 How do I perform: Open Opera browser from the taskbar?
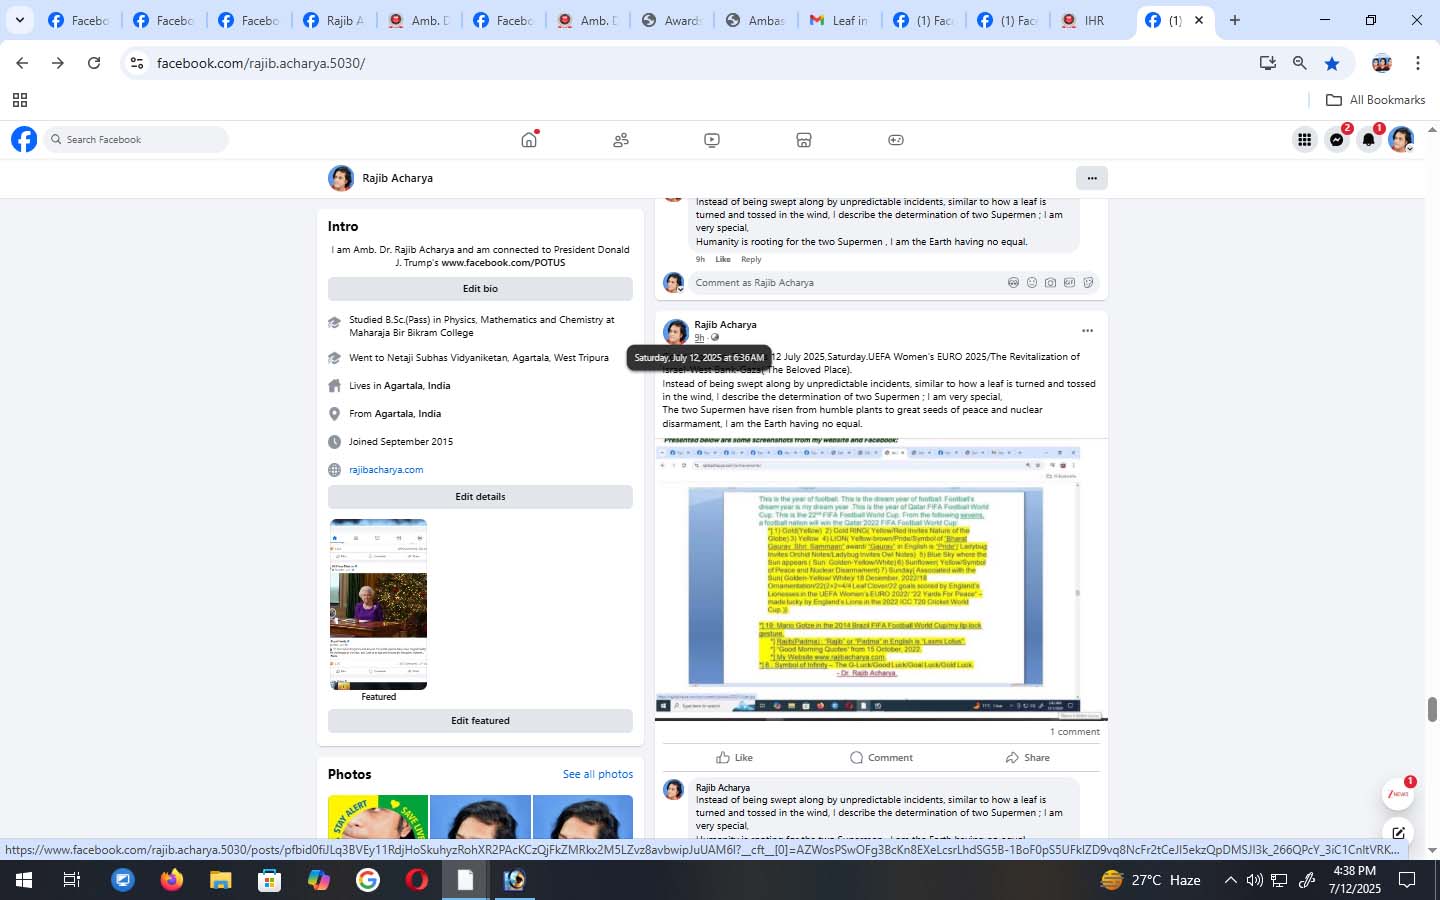(417, 880)
